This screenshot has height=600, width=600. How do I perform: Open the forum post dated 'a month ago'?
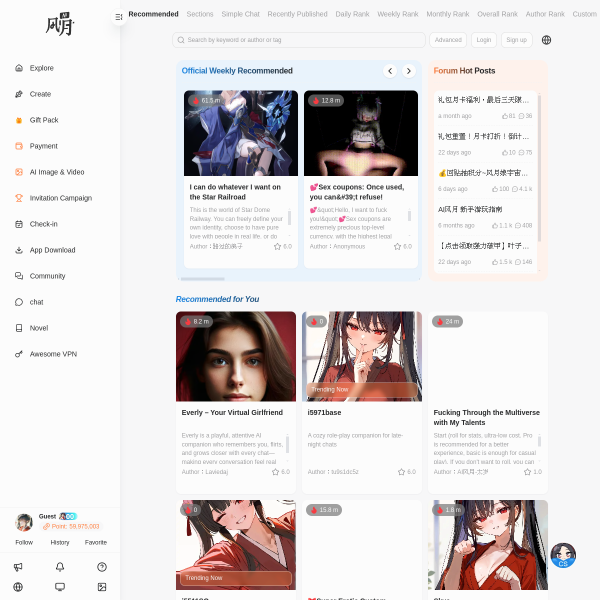(485, 108)
